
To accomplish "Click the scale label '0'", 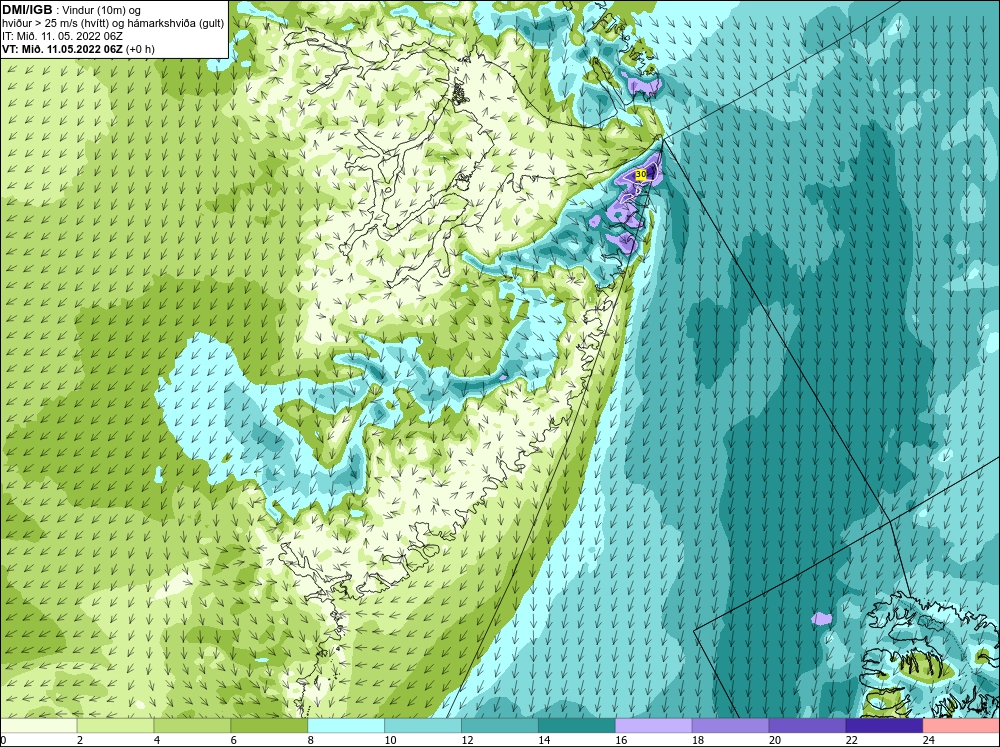I will click(x=3, y=740).
